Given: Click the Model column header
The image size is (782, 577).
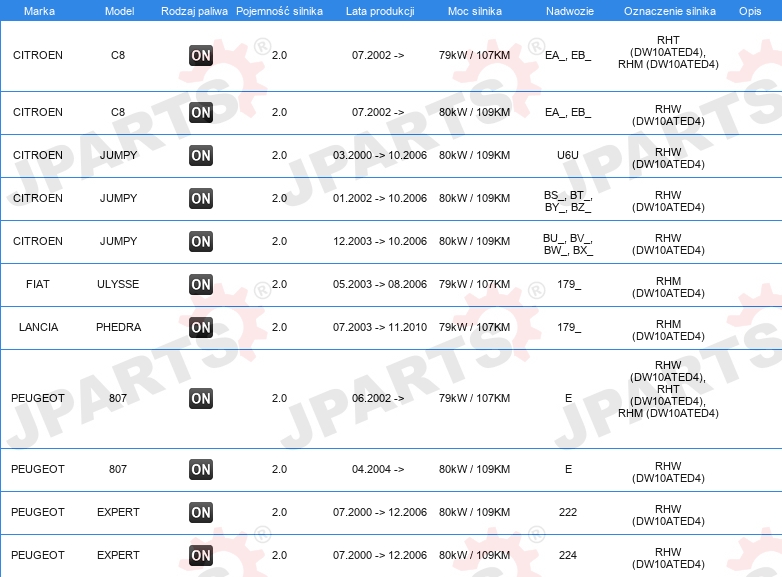Looking at the screenshot, I should pyautogui.click(x=119, y=11).
